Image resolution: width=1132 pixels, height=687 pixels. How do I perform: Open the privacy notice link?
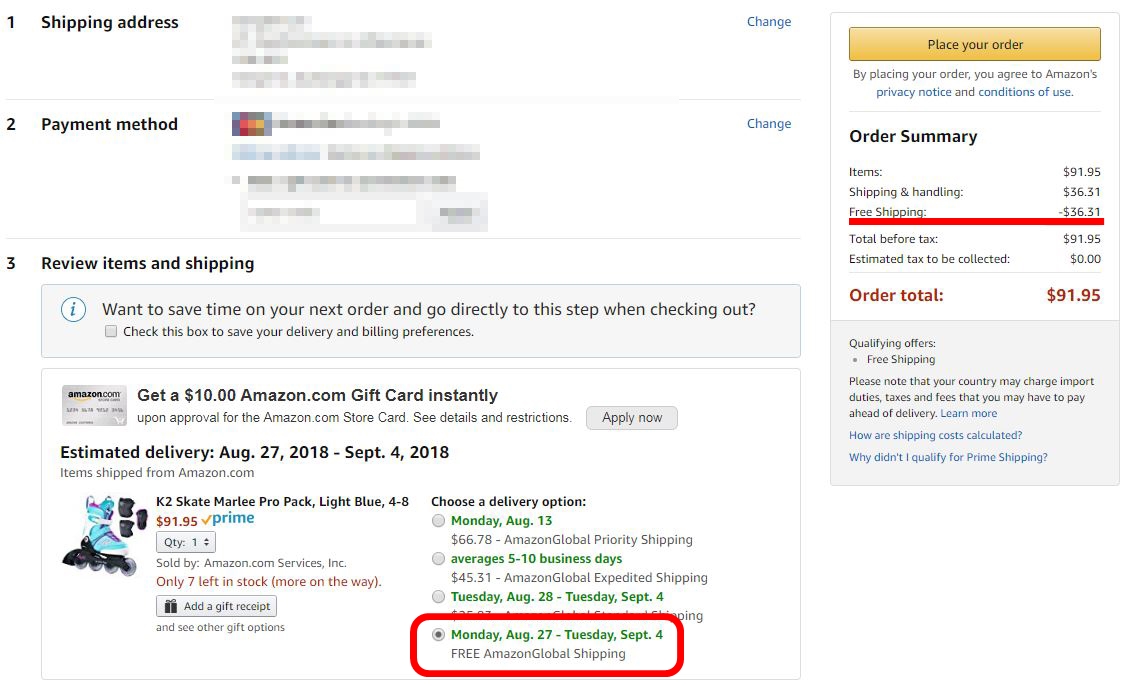[x=913, y=92]
